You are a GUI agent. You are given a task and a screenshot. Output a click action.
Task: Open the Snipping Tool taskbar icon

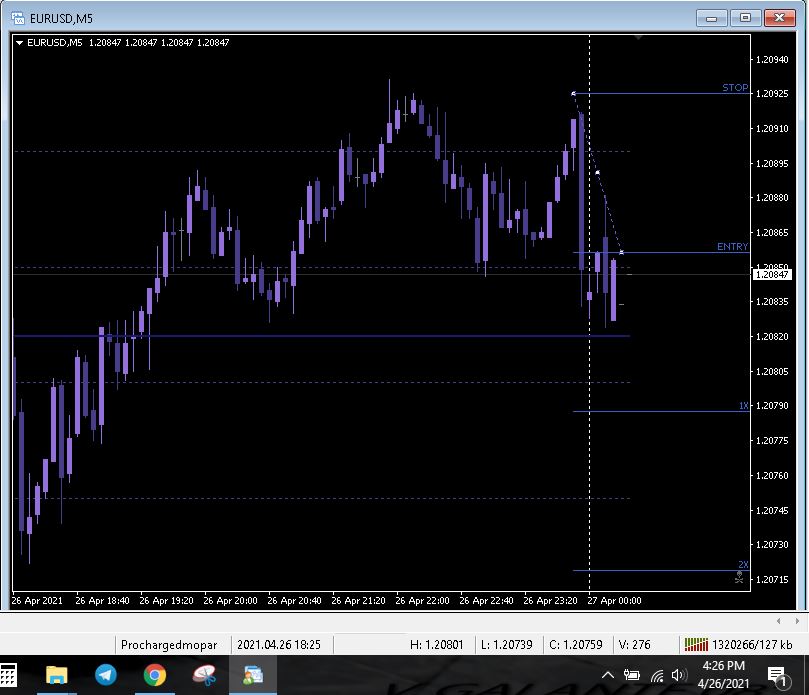click(x=204, y=675)
